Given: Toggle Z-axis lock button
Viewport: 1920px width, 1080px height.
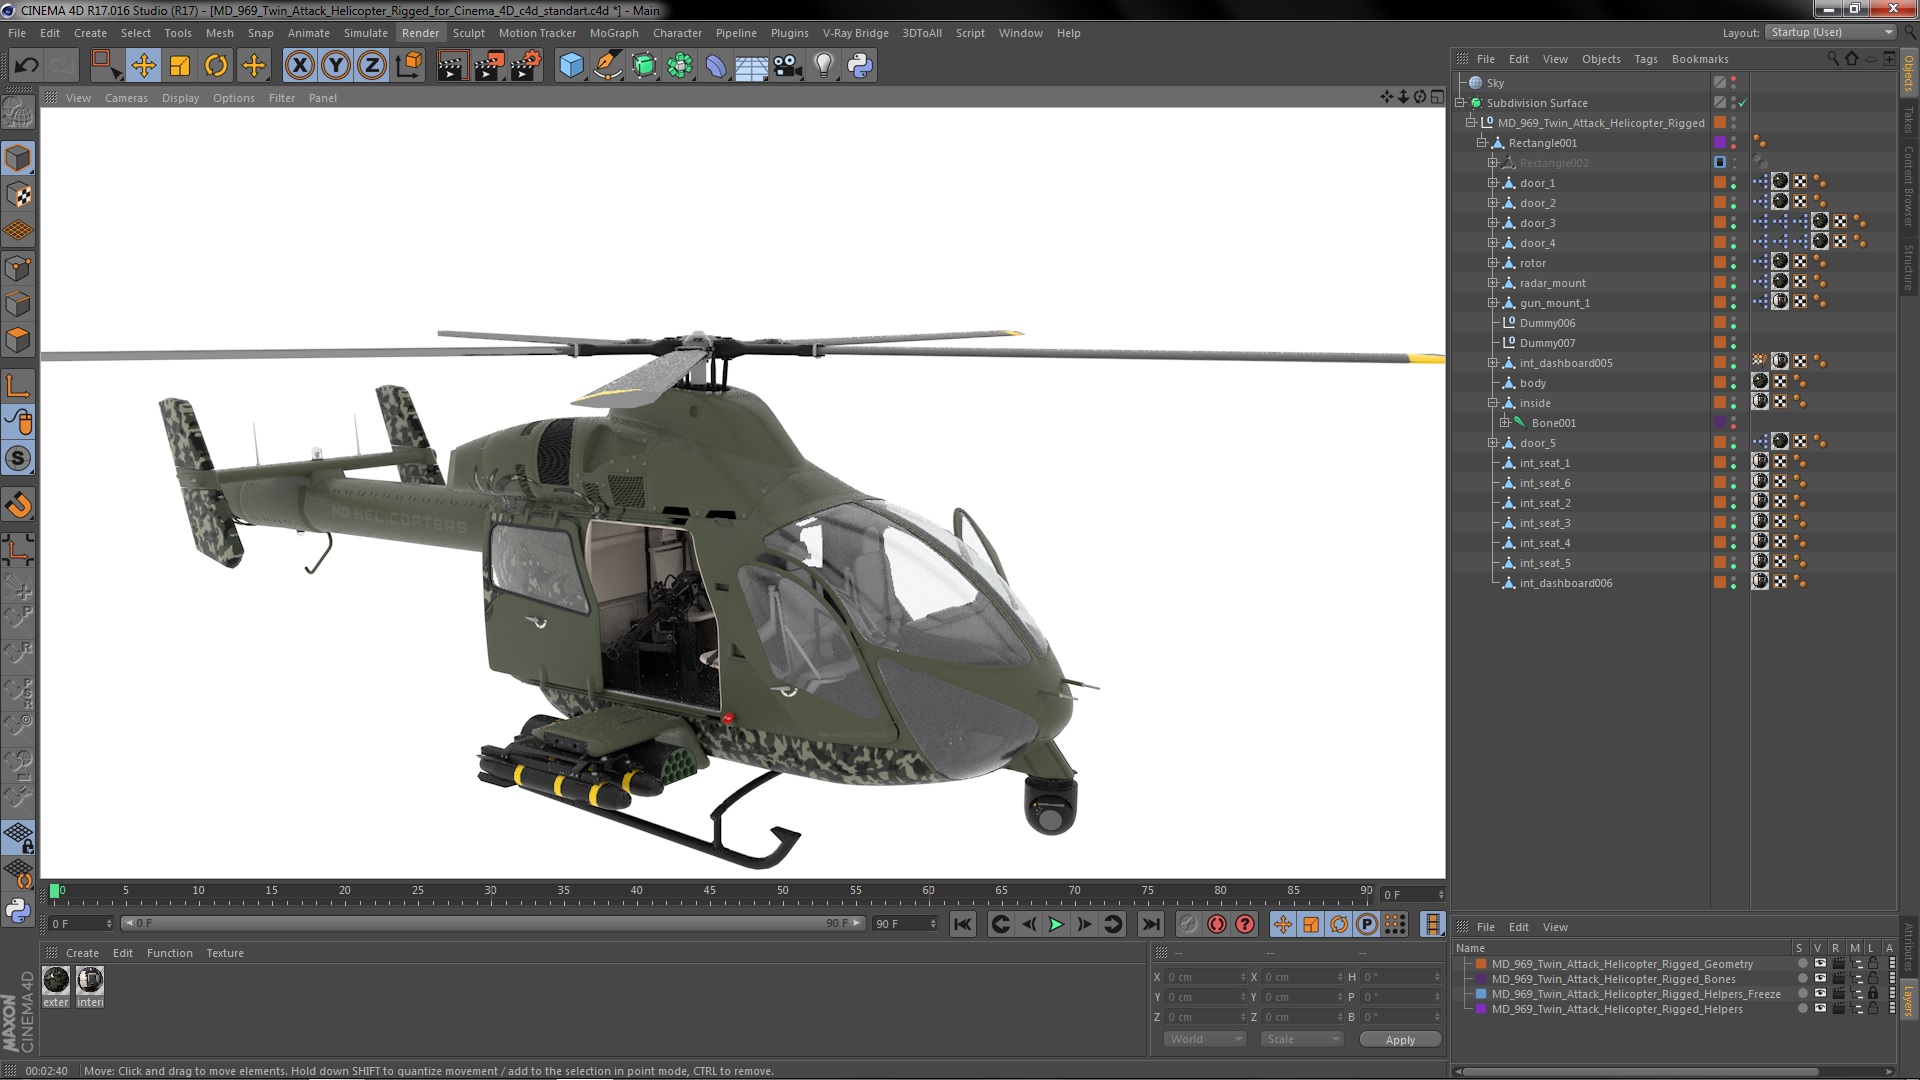Looking at the screenshot, I should [x=372, y=66].
